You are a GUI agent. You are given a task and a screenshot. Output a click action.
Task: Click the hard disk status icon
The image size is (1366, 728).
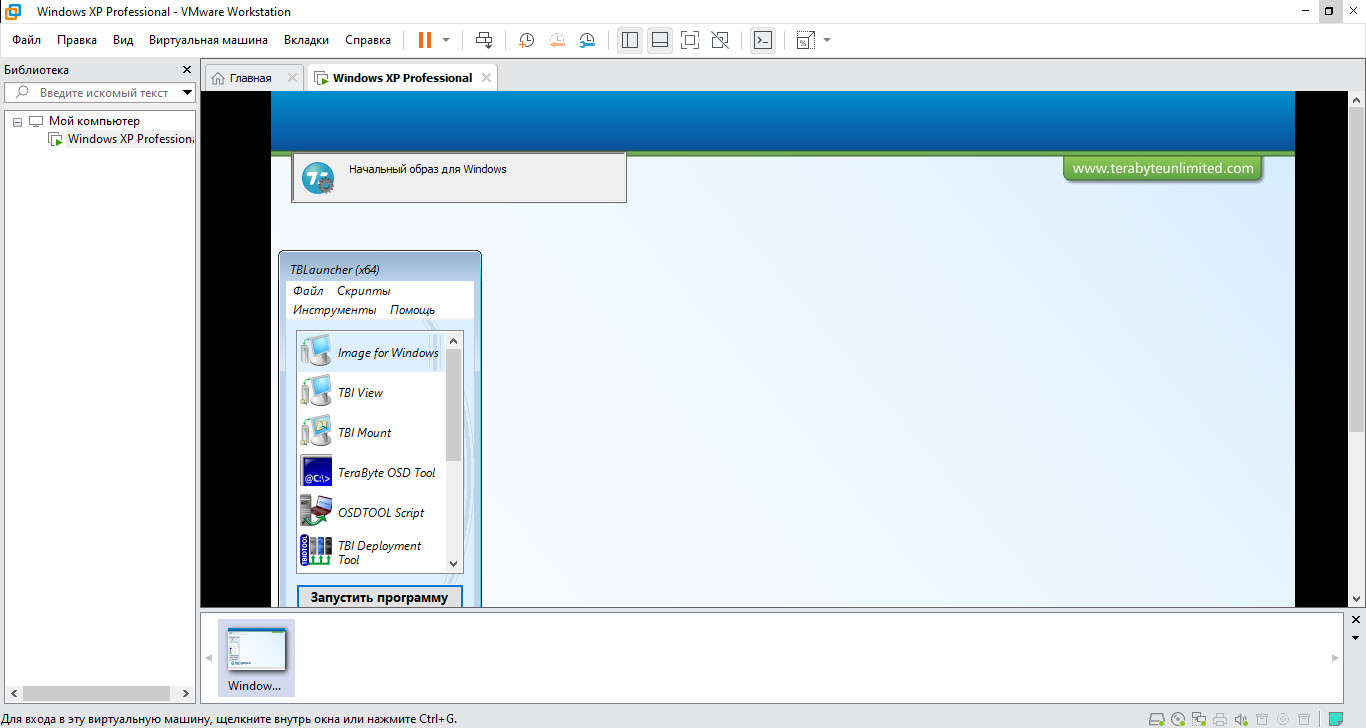coord(1157,718)
